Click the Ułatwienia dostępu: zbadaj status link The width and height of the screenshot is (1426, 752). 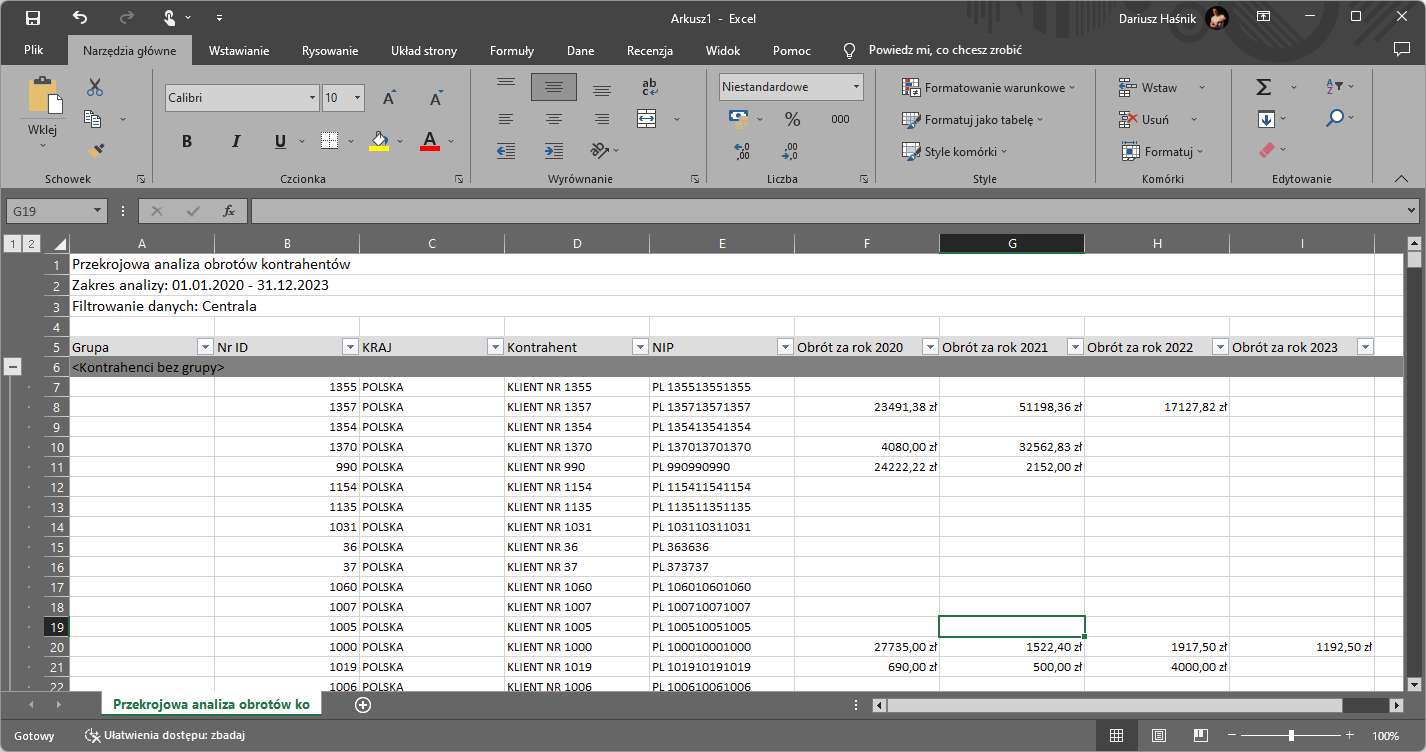(166, 736)
